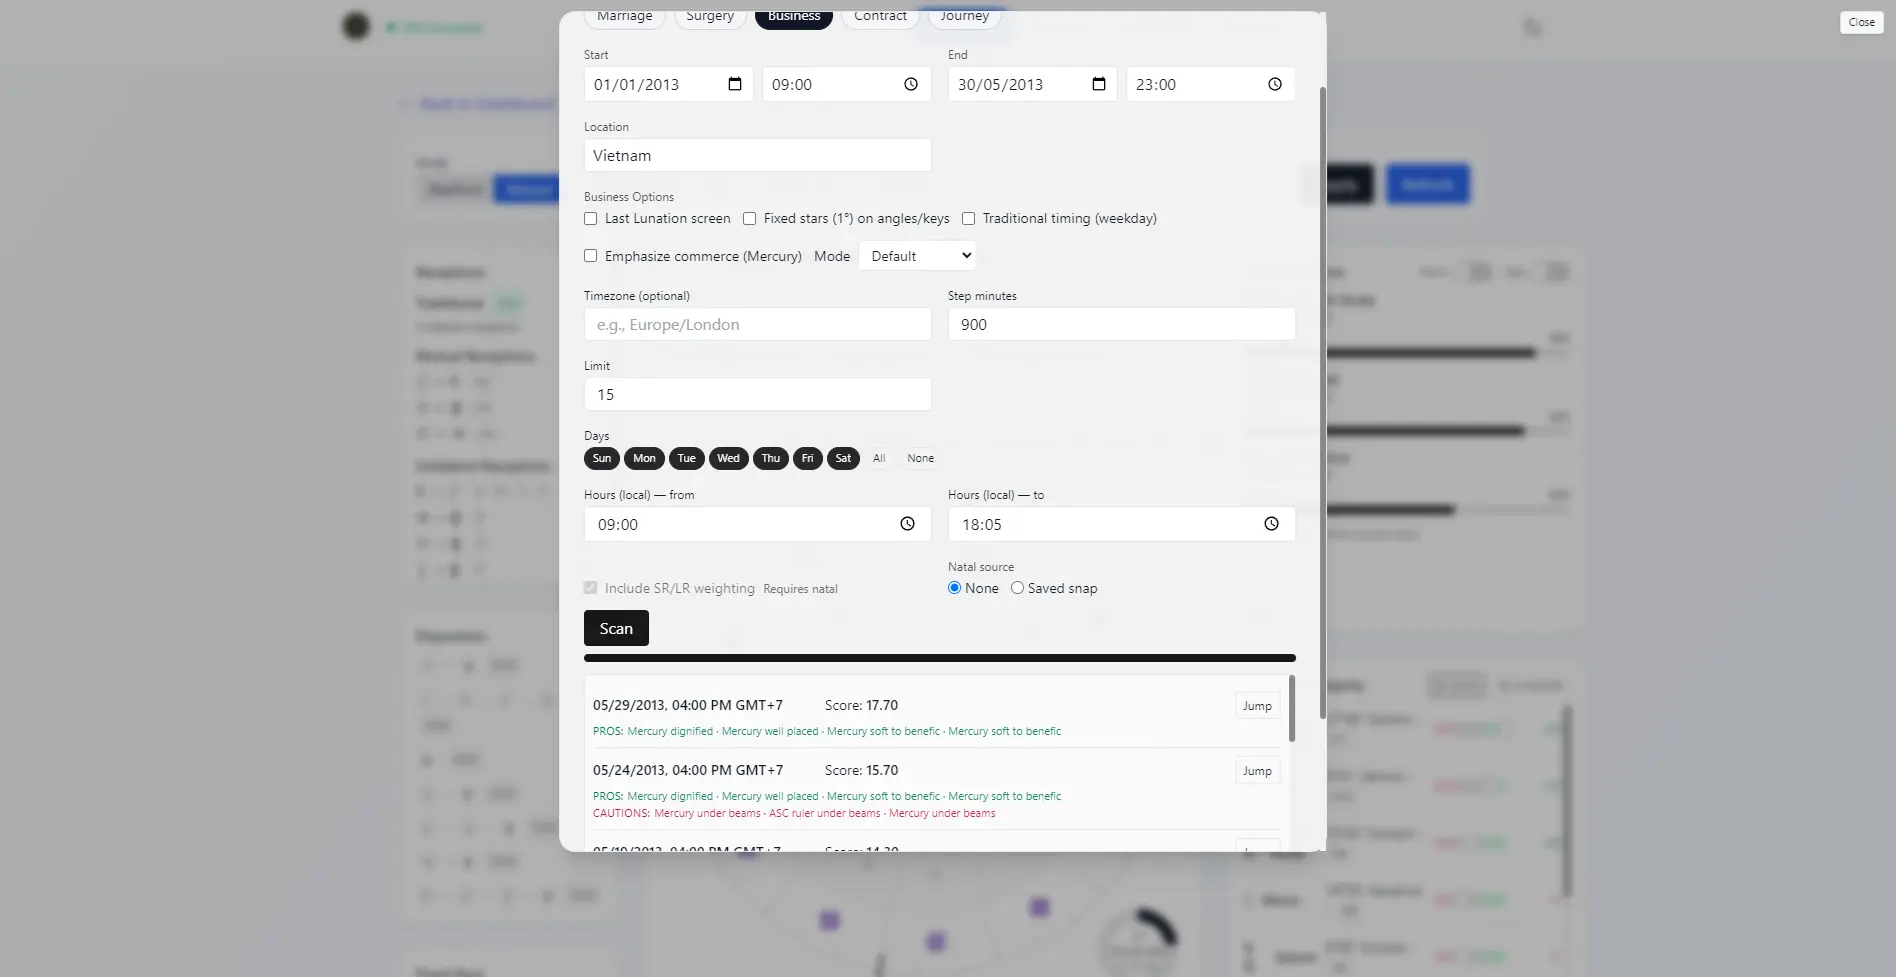This screenshot has height=977, width=1896.
Task: Click the Hours from field 09:00
Action: coord(758,524)
